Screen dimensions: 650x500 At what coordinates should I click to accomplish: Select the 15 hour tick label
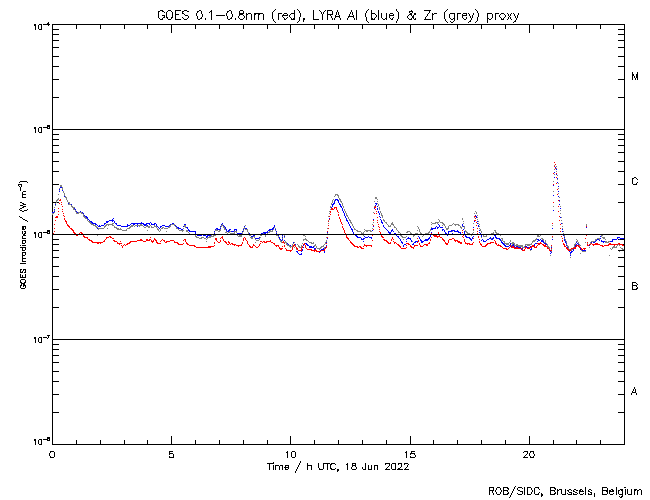410,454
